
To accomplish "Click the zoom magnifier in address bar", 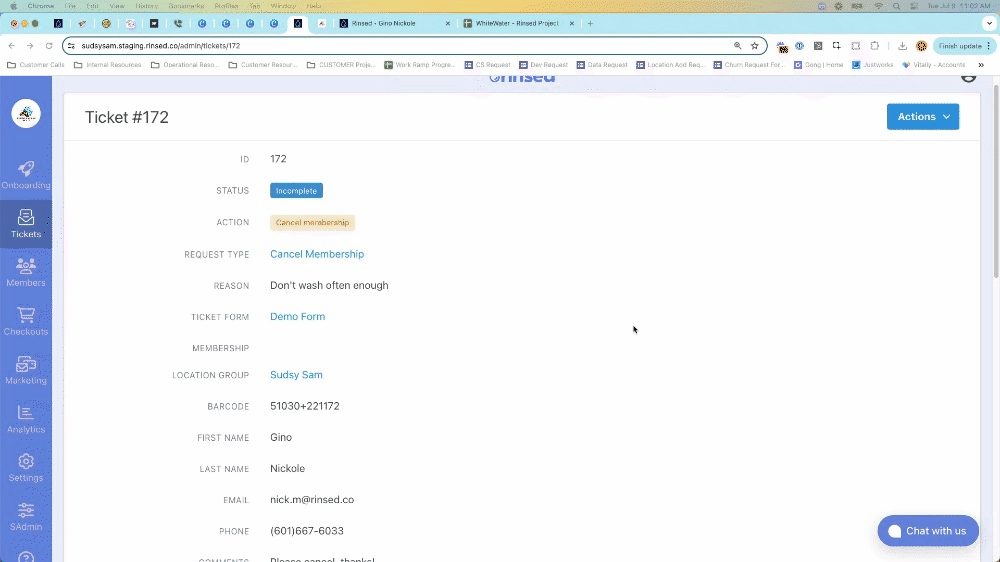I will tap(737, 46).
